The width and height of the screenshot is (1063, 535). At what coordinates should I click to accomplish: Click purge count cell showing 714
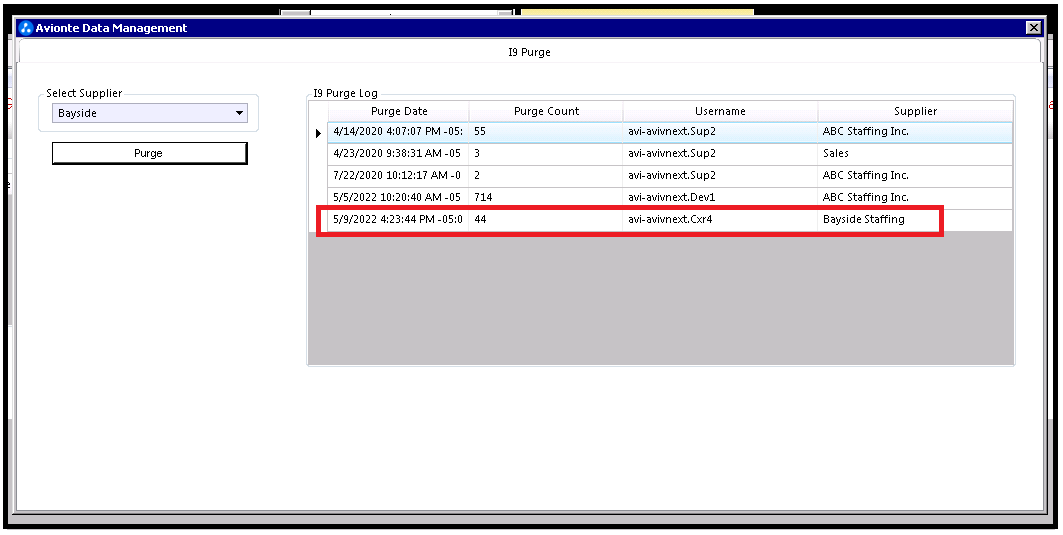pos(546,197)
